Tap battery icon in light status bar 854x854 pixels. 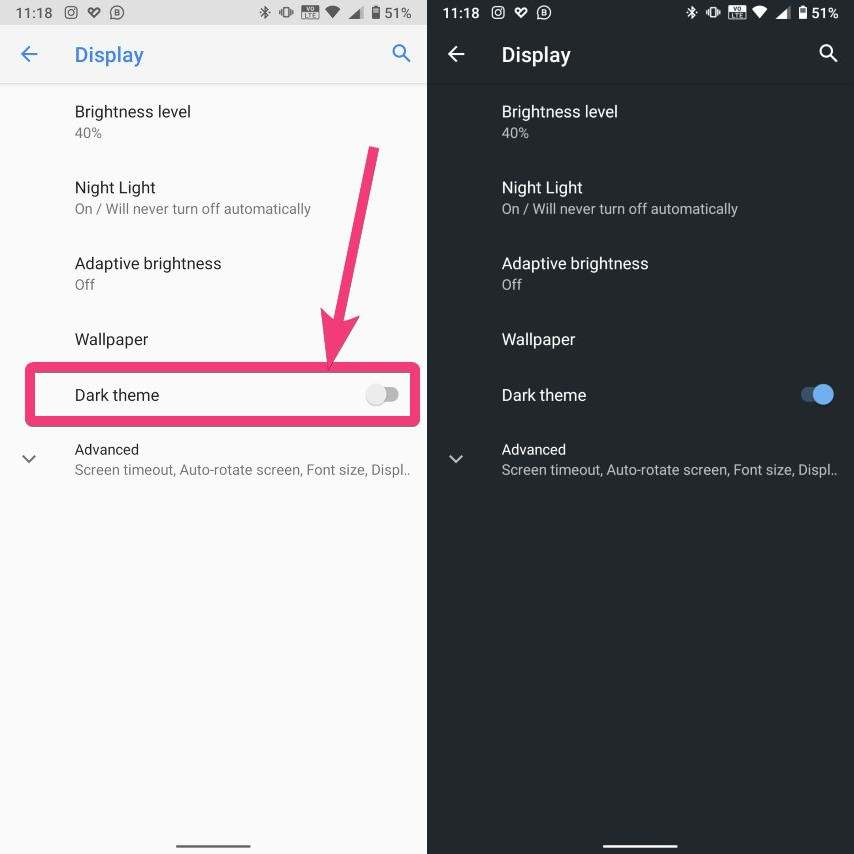[376, 13]
